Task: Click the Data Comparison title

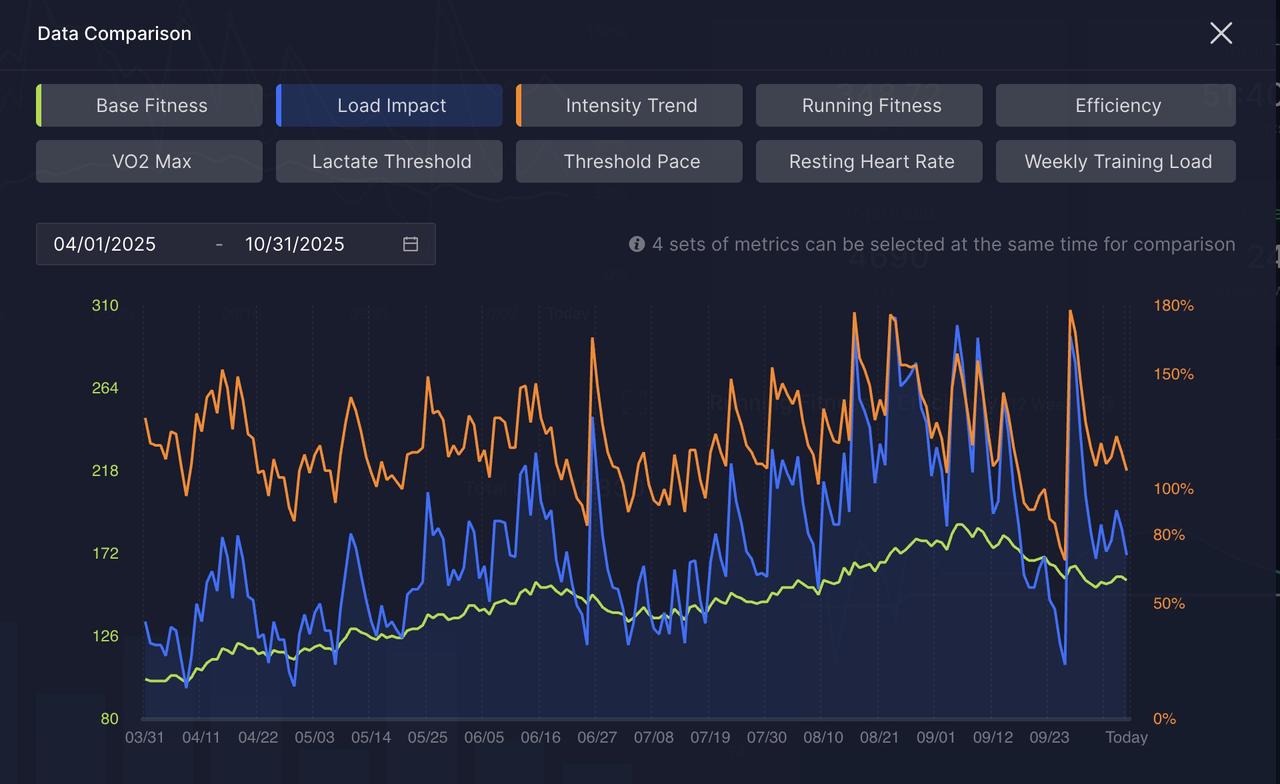Action: click(114, 33)
